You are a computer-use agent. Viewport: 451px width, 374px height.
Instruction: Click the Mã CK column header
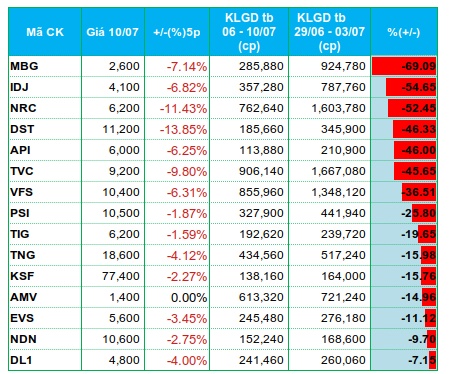tap(45, 32)
